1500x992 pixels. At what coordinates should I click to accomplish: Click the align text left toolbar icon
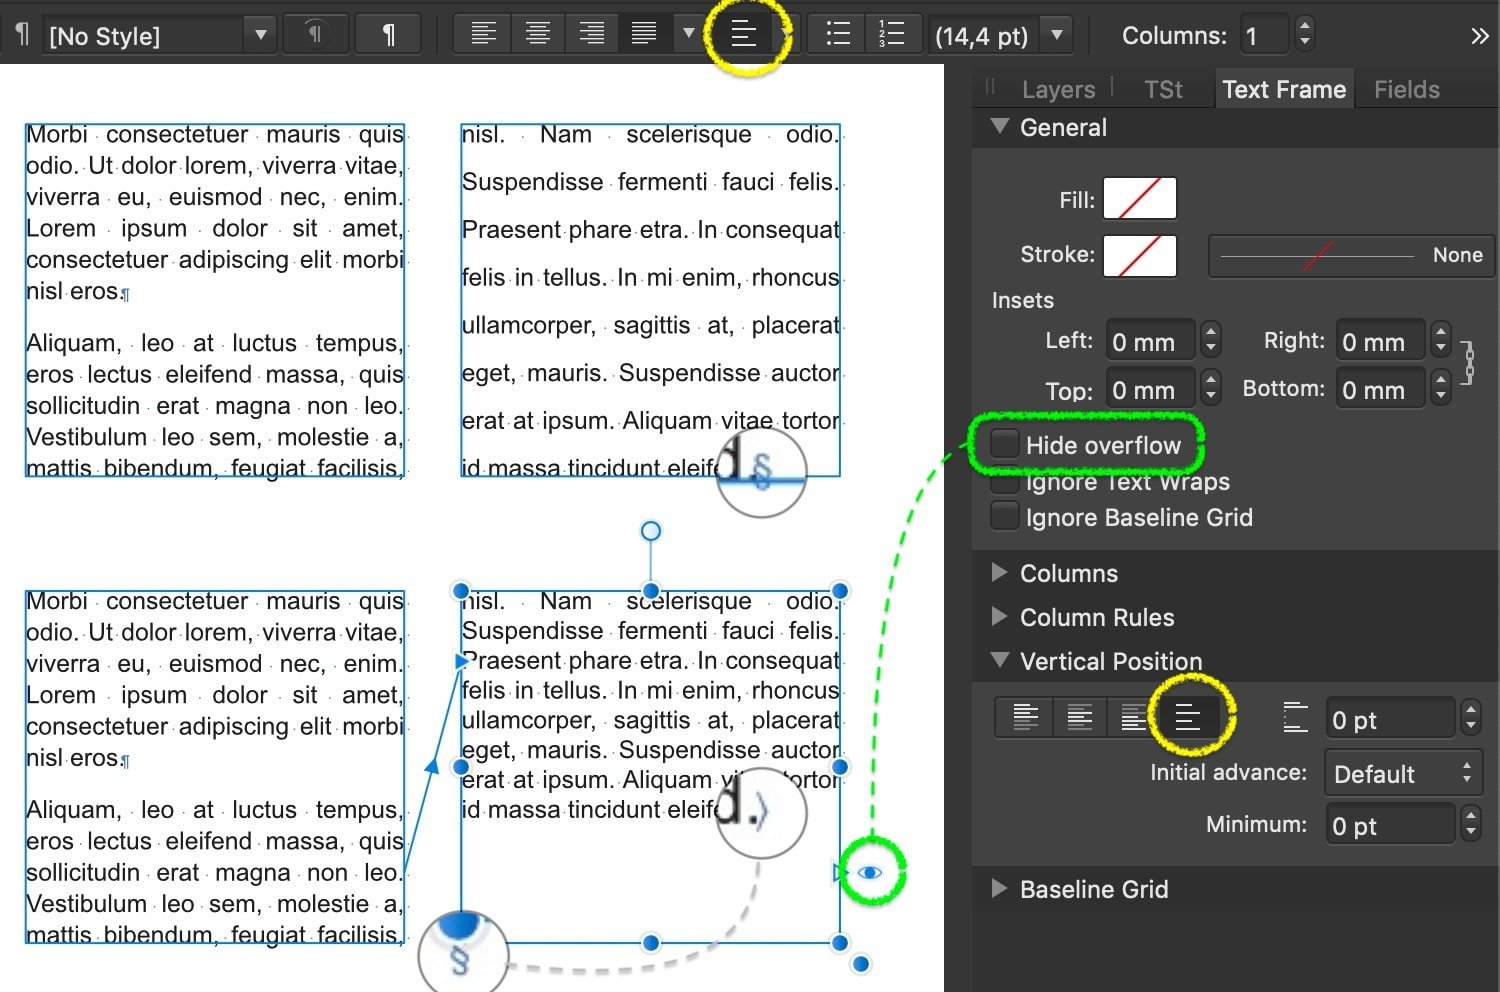484,34
